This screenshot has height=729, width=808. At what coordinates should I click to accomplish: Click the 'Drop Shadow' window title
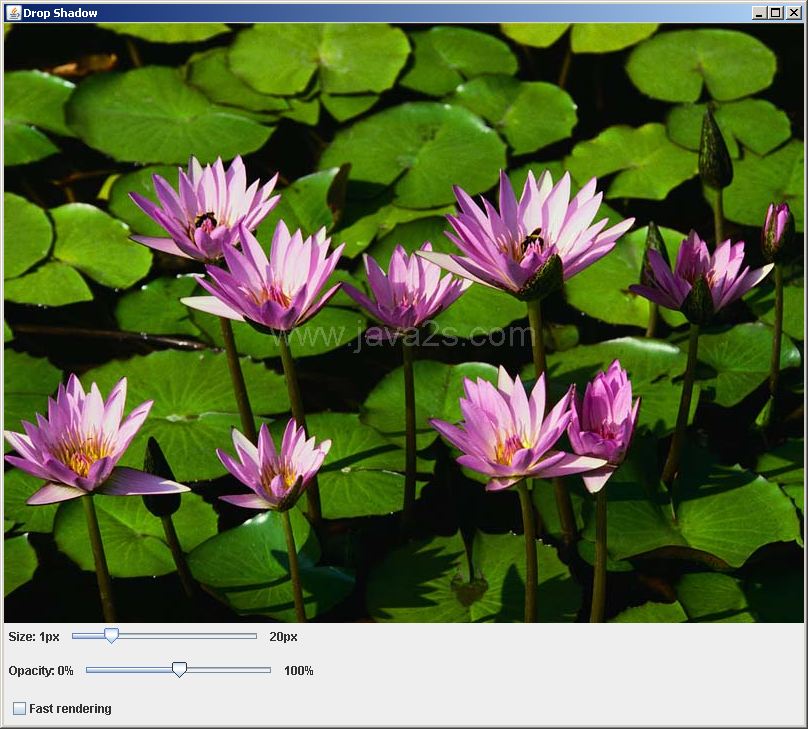coord(60,13)
